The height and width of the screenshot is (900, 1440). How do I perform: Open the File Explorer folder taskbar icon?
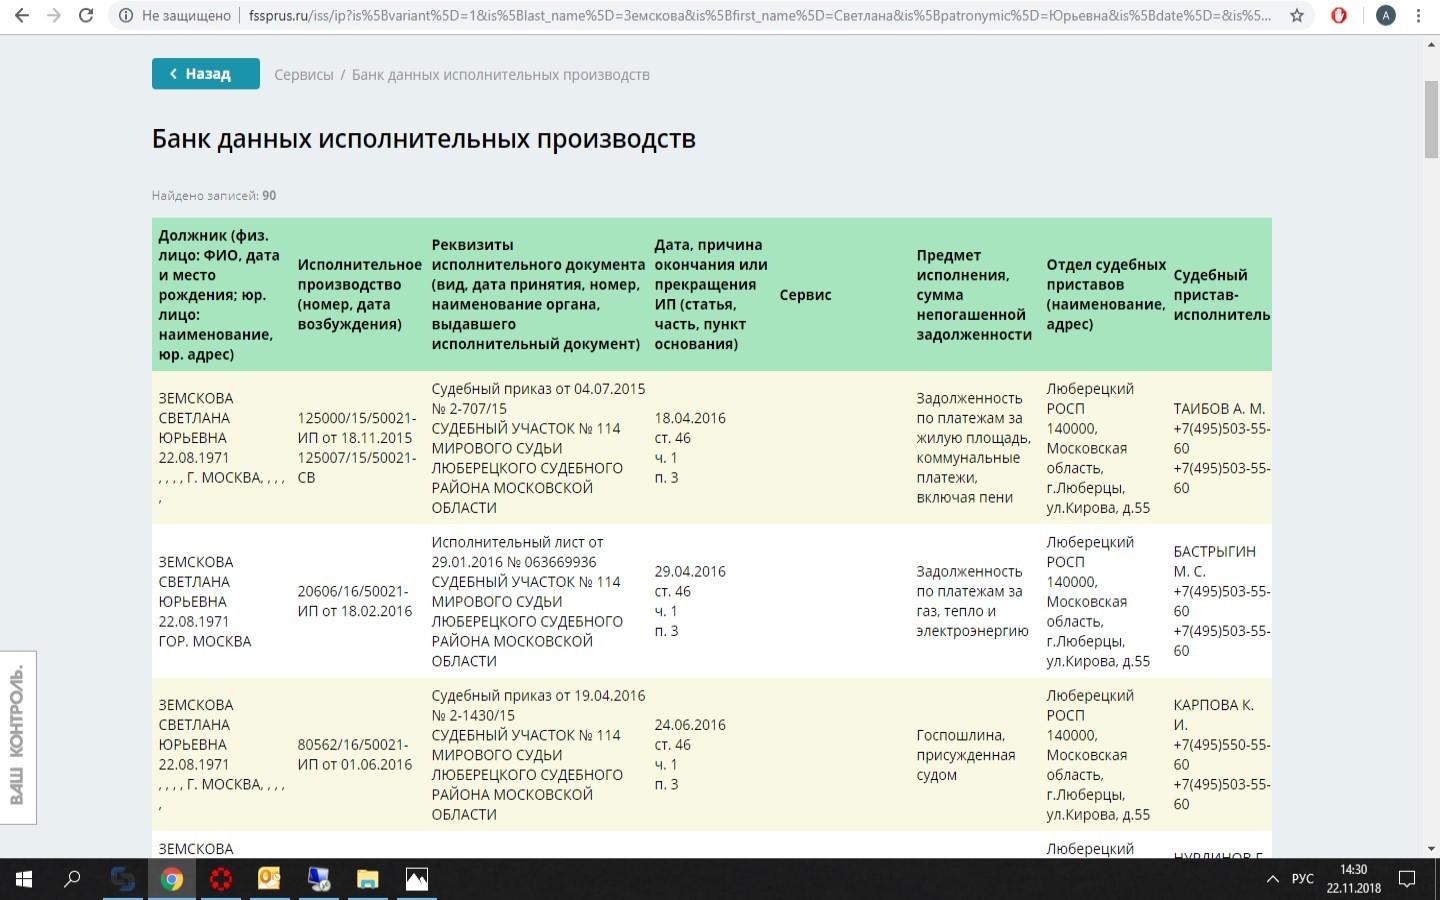[368, 879]
